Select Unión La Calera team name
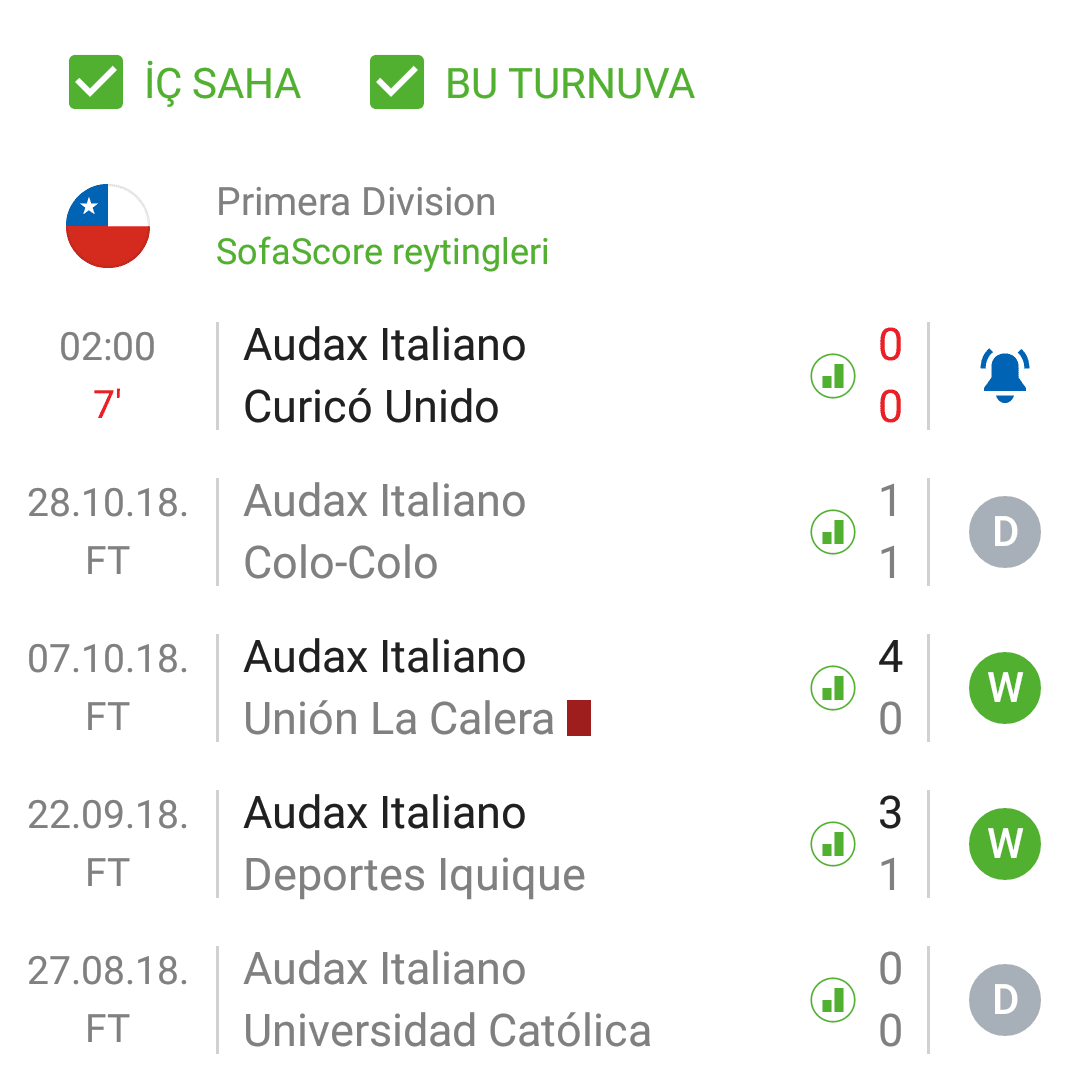Viewport: 1080px width, 1078px height. tap(399, 718)
